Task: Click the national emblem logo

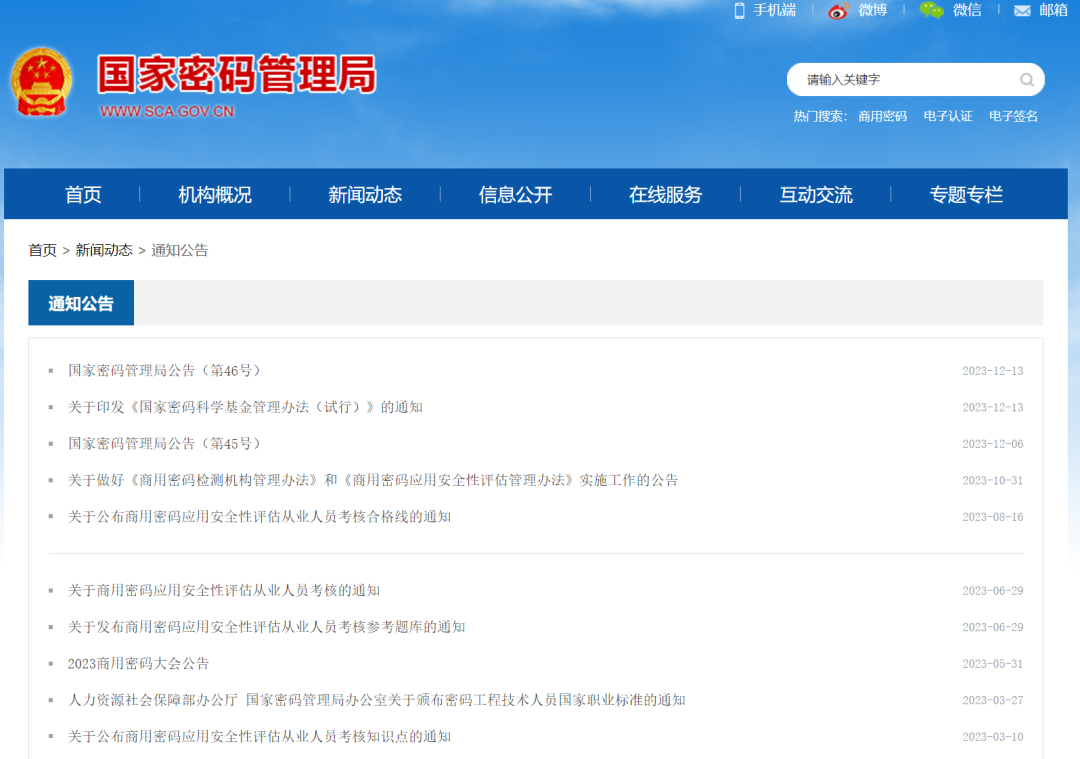Action: pyautogui.click(x=41, y=82)
